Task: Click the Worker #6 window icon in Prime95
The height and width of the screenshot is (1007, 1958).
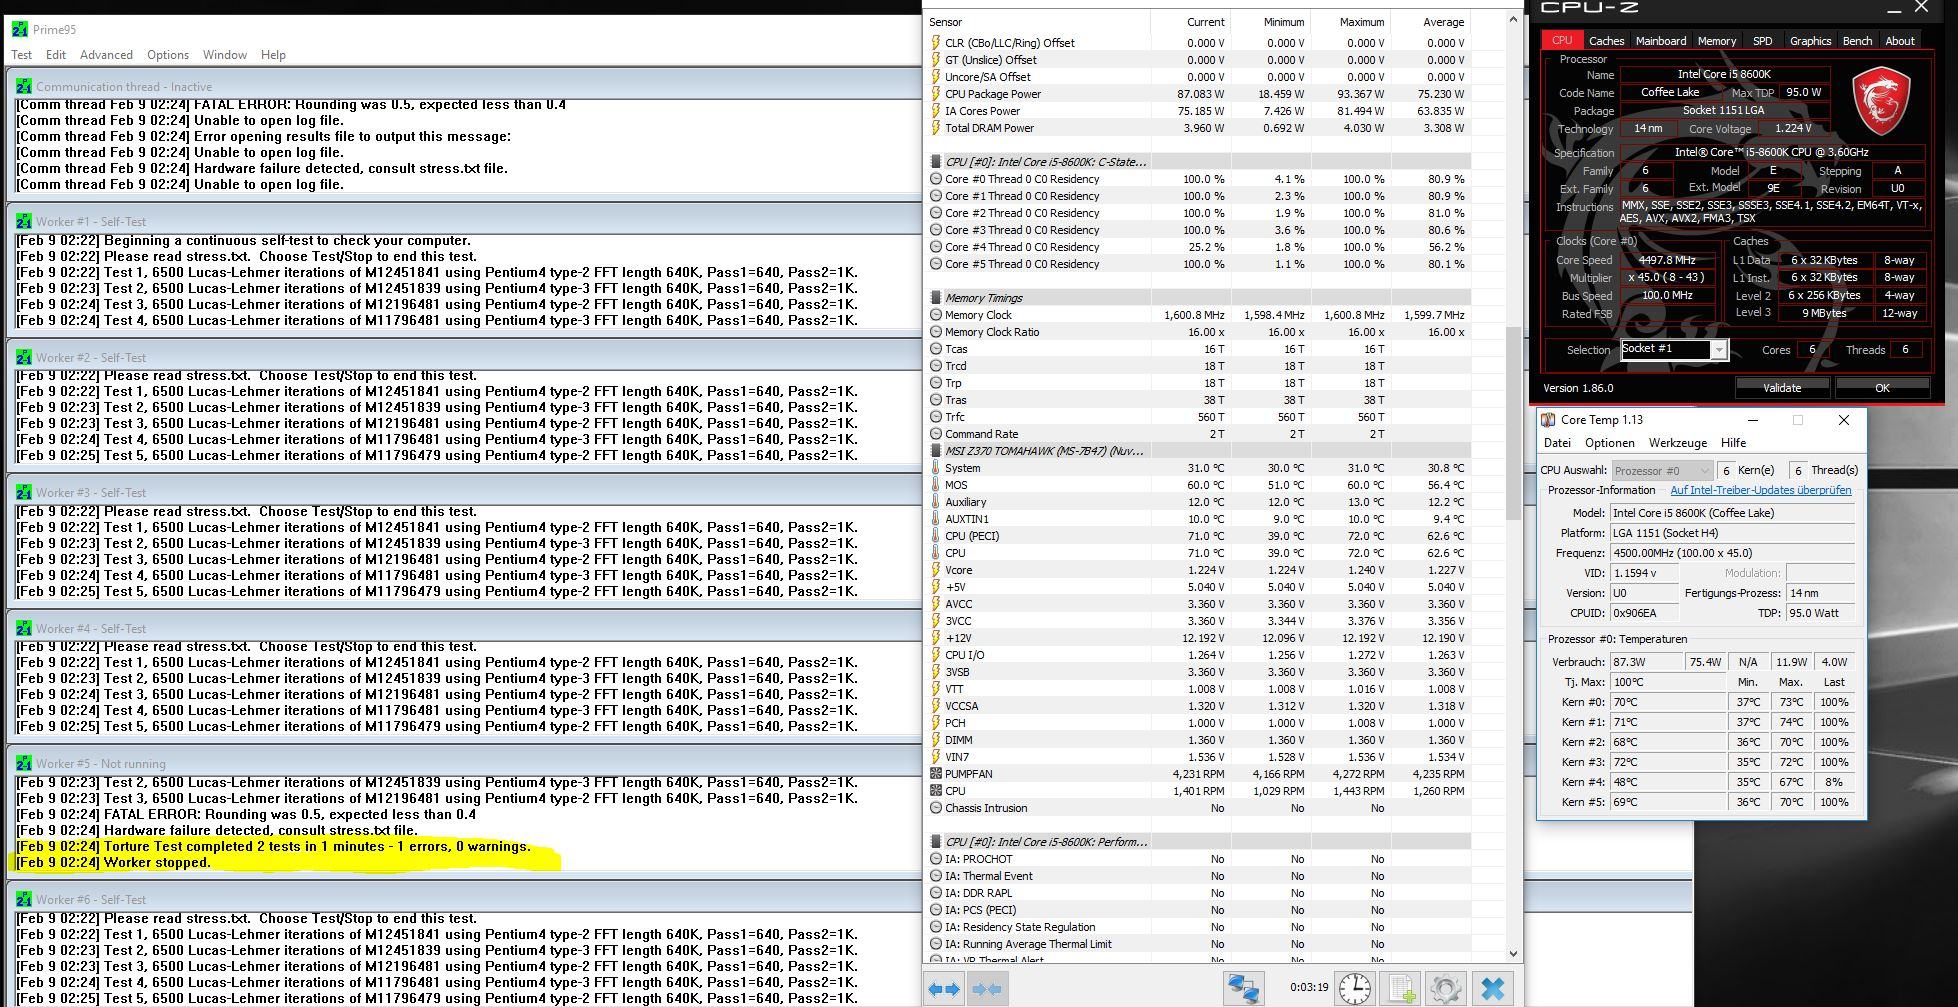Action: pyautogui.click(x=24, y=899)
